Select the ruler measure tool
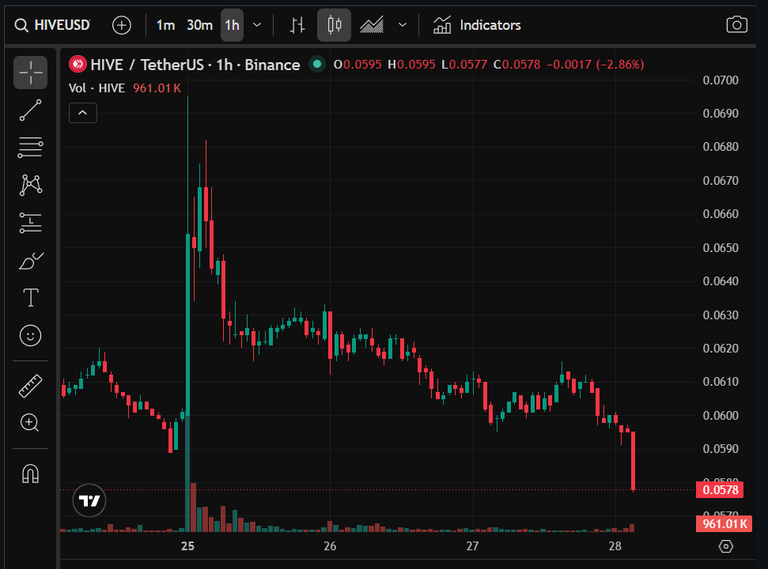The image size is (768, 569). (30, 385)
